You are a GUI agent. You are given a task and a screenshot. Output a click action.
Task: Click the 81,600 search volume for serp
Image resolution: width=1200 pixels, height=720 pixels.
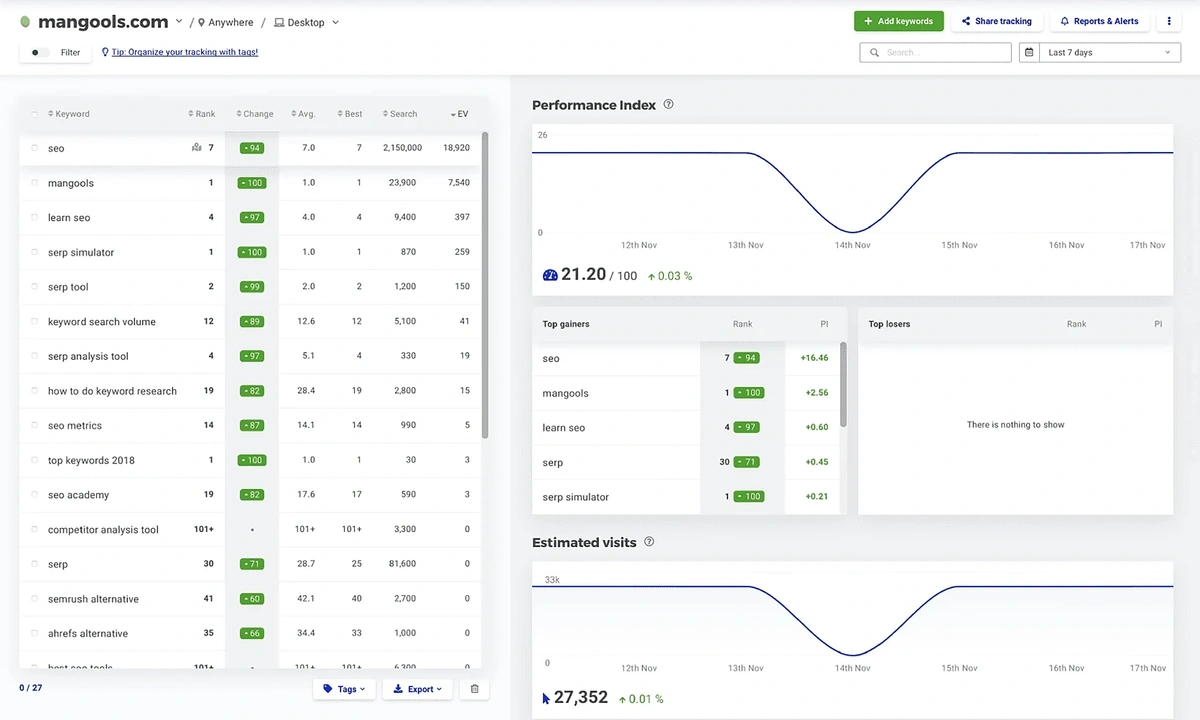404,564
